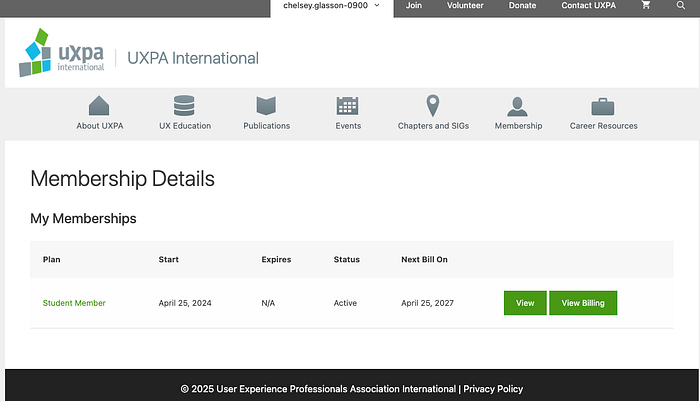The width and height of the screenshot is (700, 401).
Task: Open the shopping cart icon
Action: (646, 5)
